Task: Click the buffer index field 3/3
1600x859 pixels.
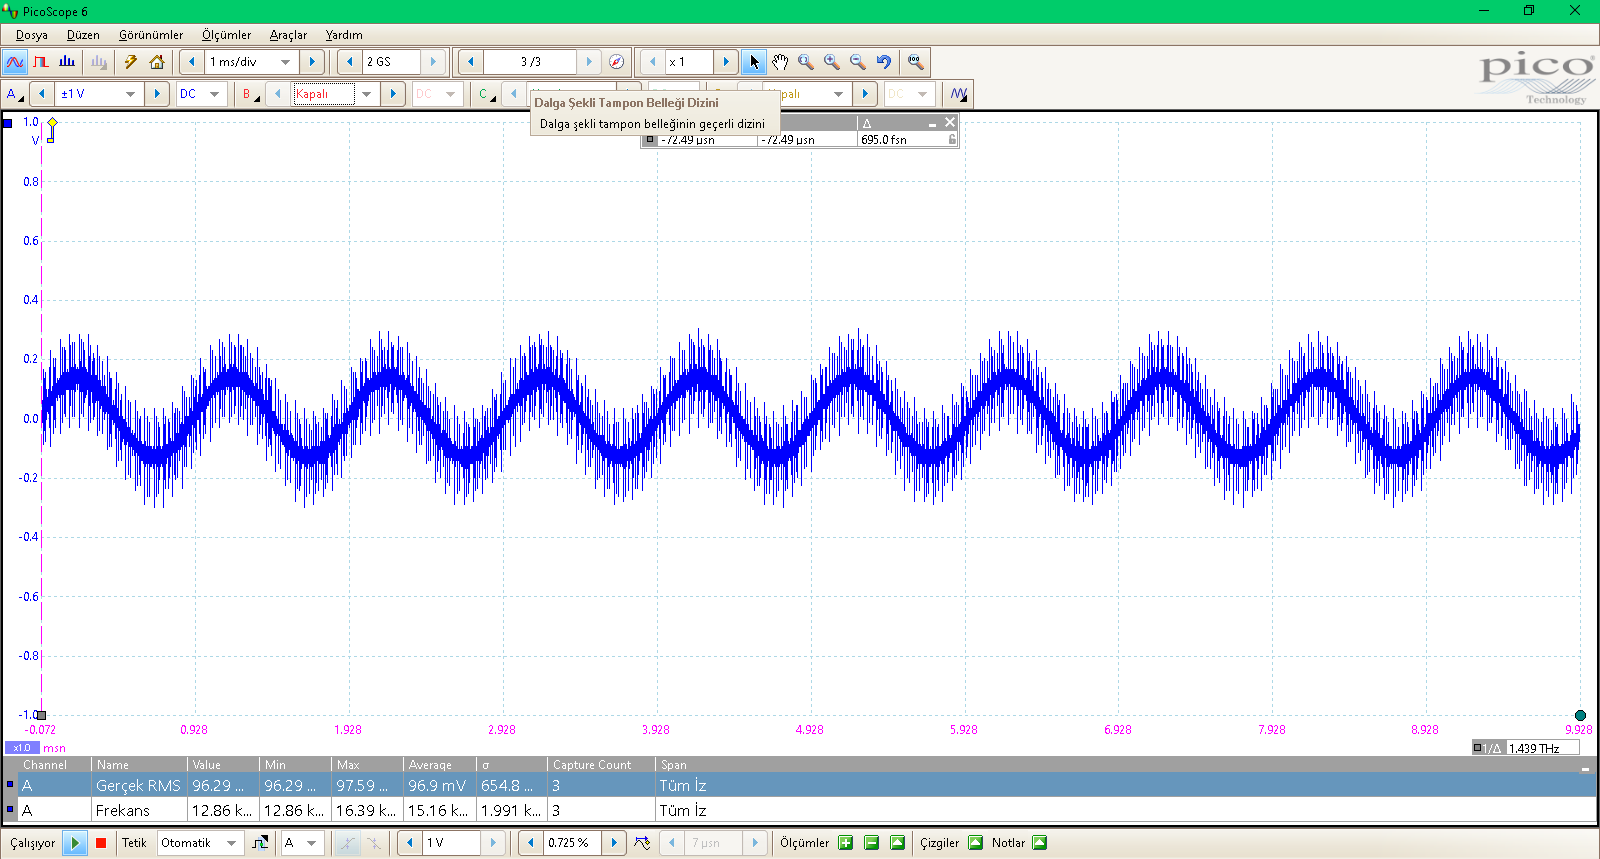Action: tap(530, 62)
